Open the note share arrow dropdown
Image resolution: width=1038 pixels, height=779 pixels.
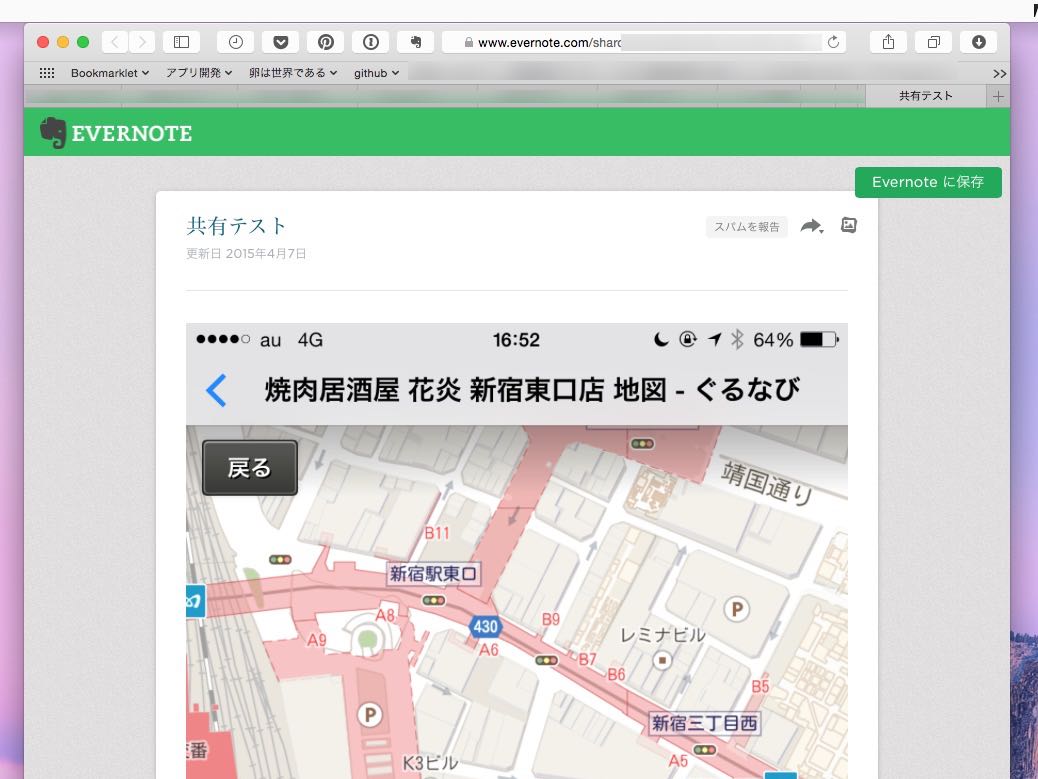click(x=812, y=226)
